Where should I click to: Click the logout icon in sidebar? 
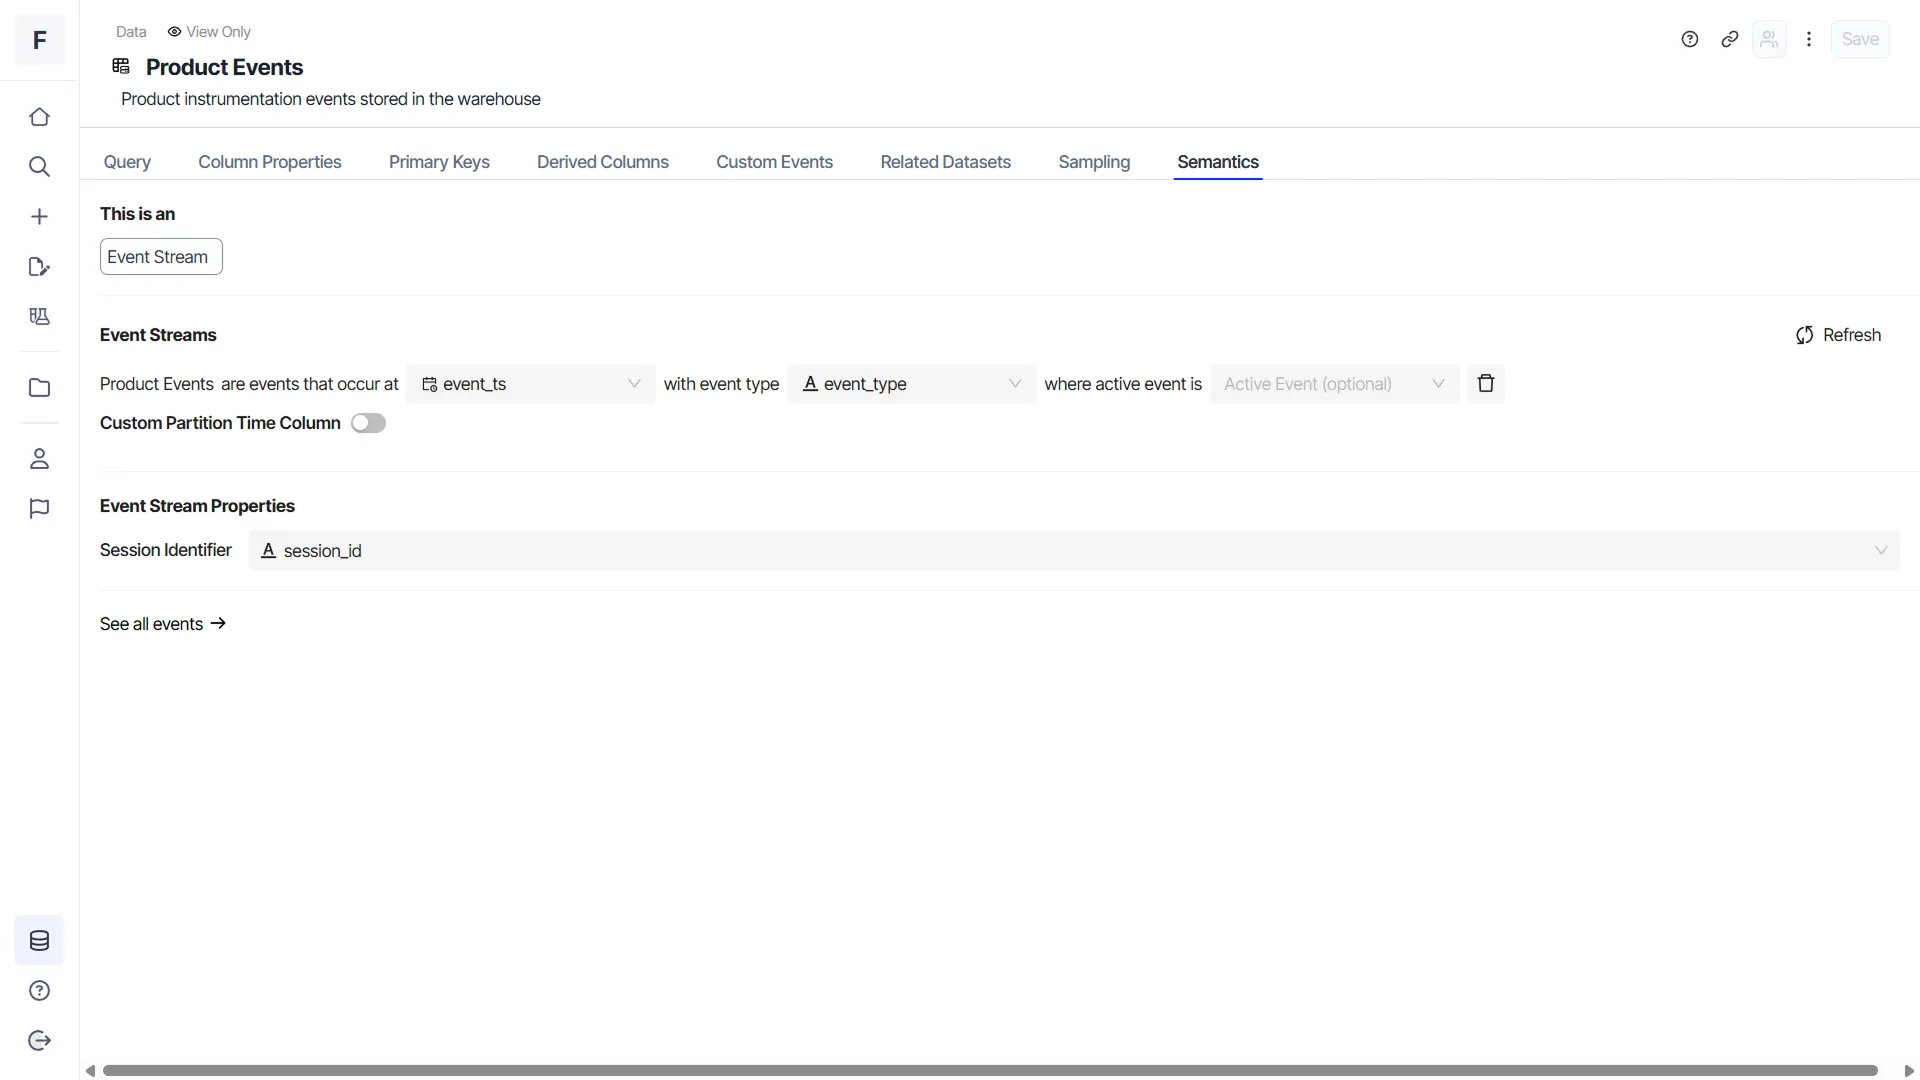[x=39, y=1041]
